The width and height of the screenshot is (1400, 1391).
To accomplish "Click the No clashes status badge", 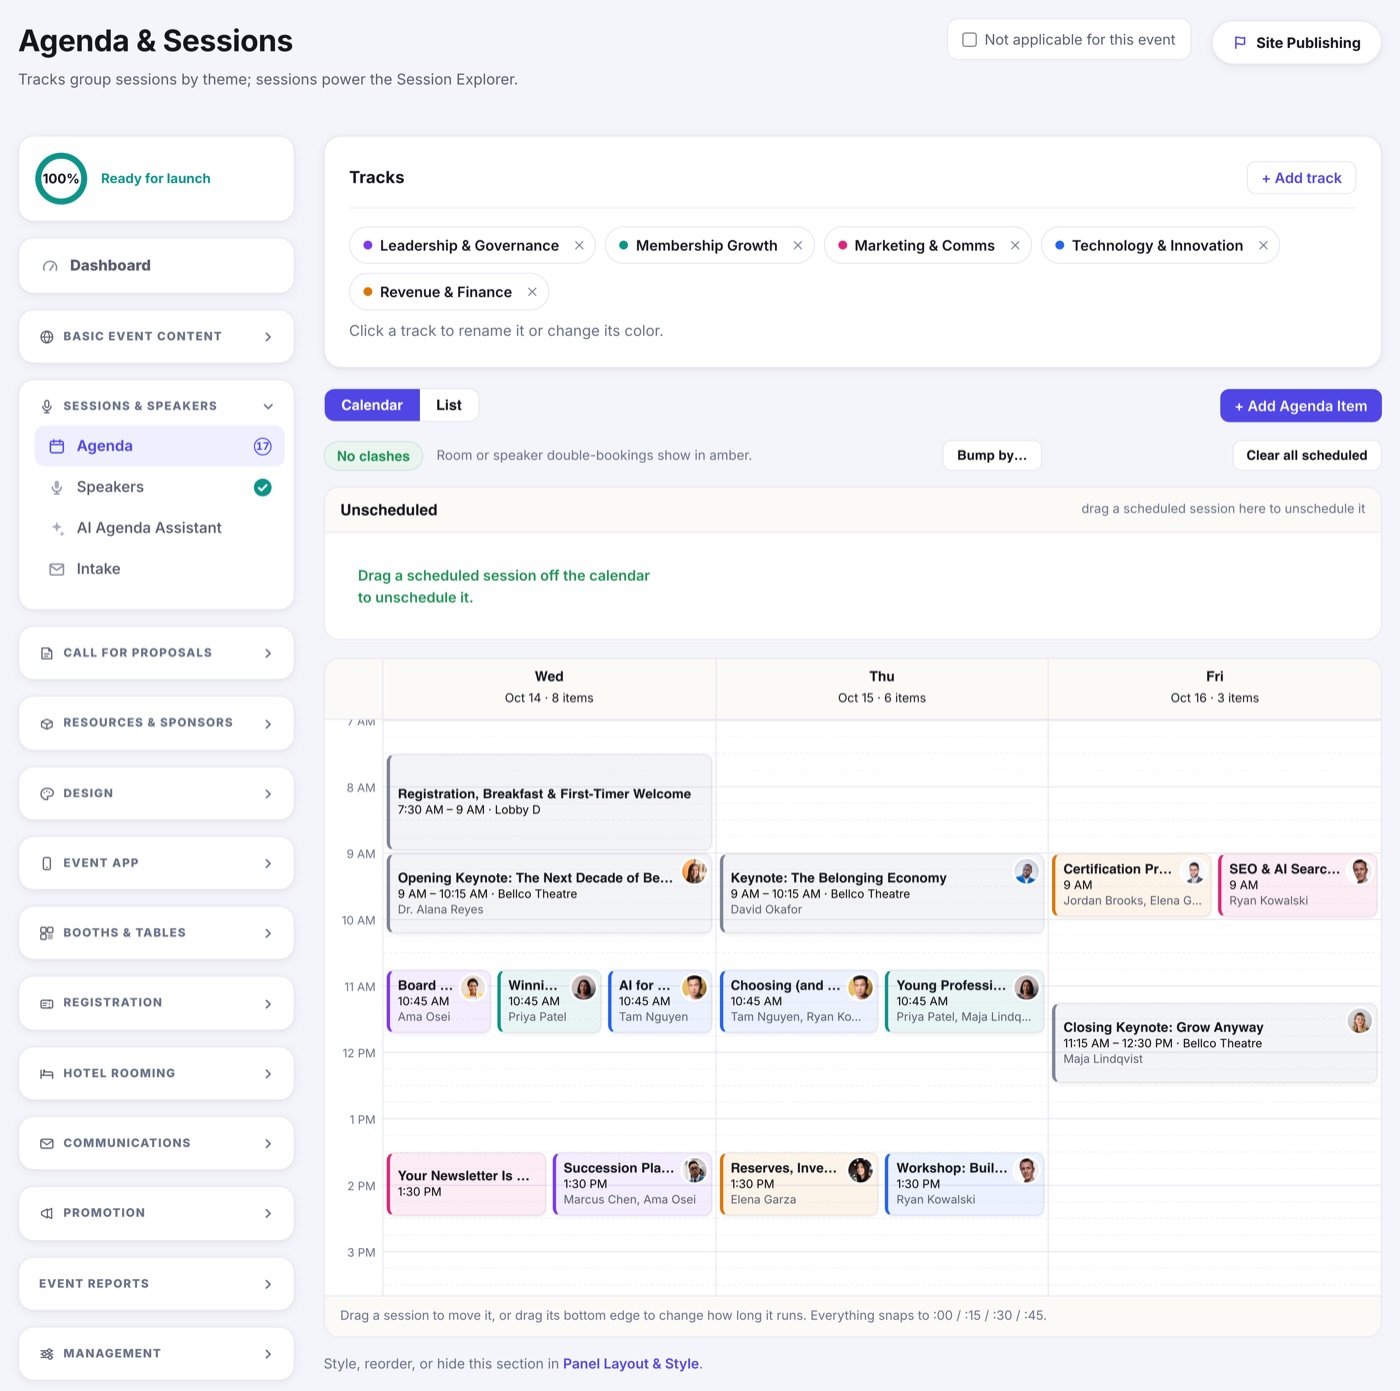I will (373, 456).
